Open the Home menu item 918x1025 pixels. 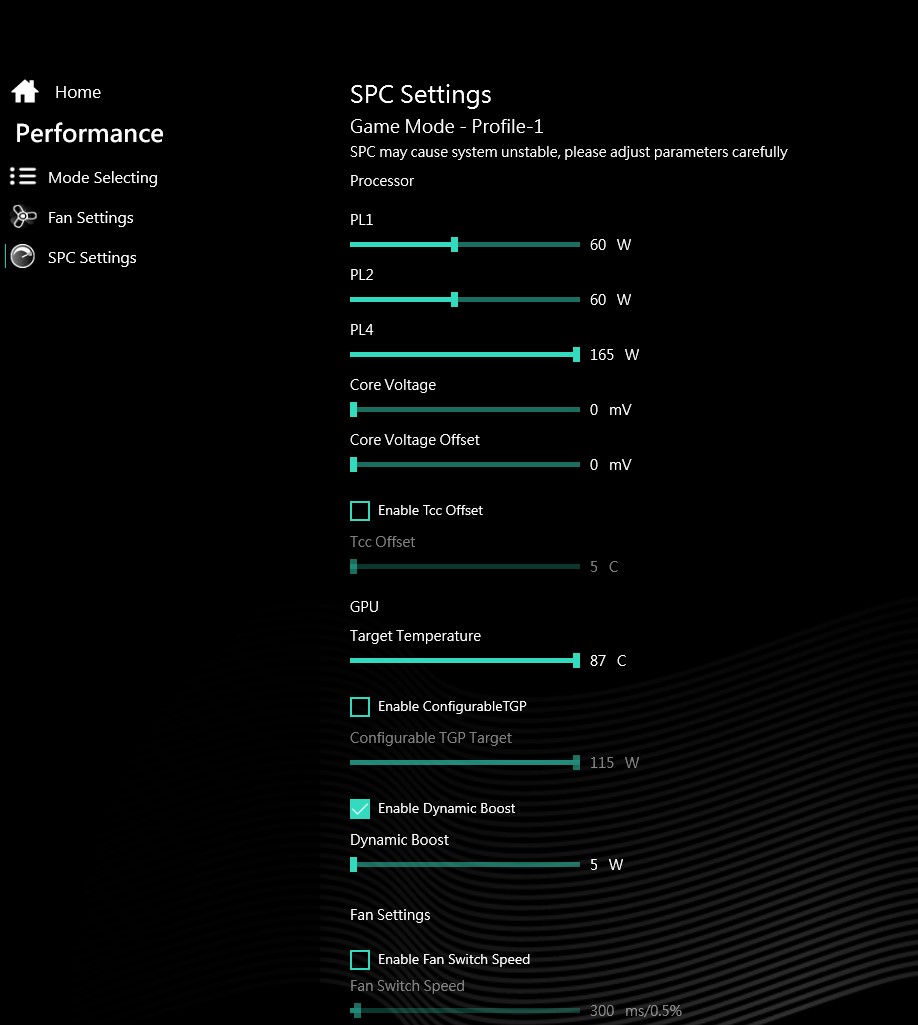point(78,92)
